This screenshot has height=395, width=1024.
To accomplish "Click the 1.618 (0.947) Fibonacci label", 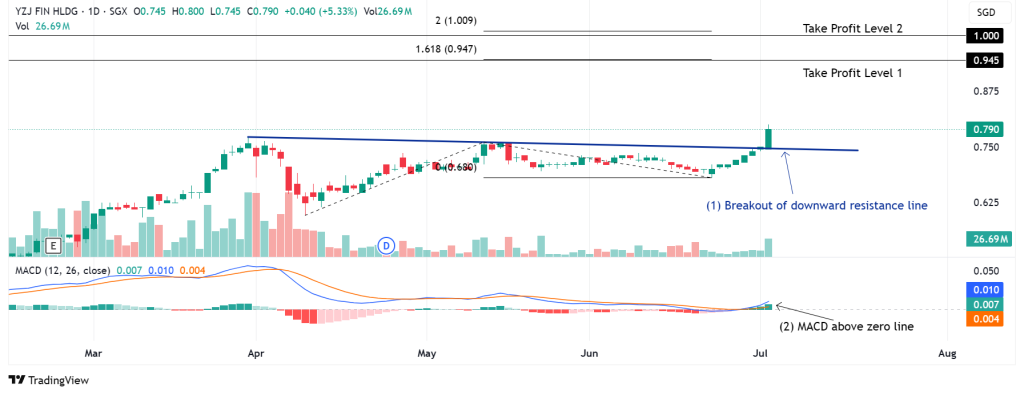I will [x=446, y=49].
